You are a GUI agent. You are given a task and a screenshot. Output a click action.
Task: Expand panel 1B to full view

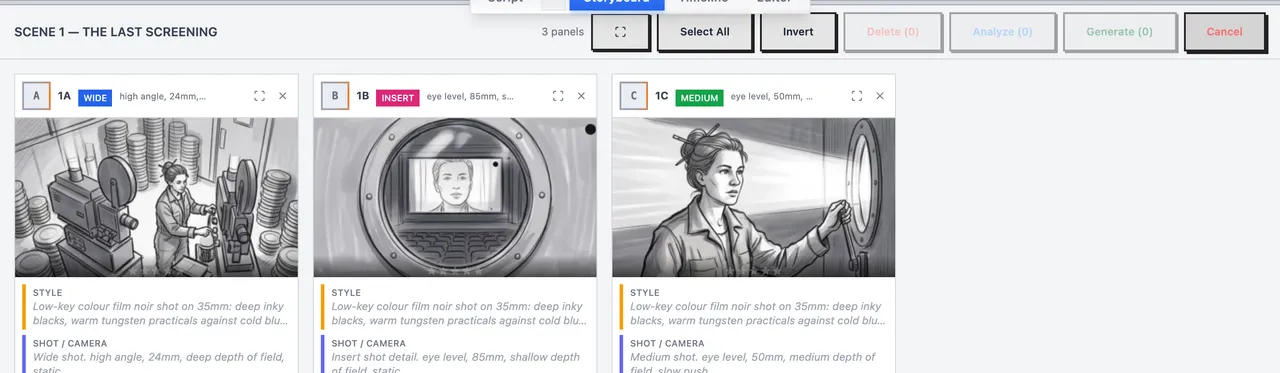pyautogui.click(x=558, y=96)
